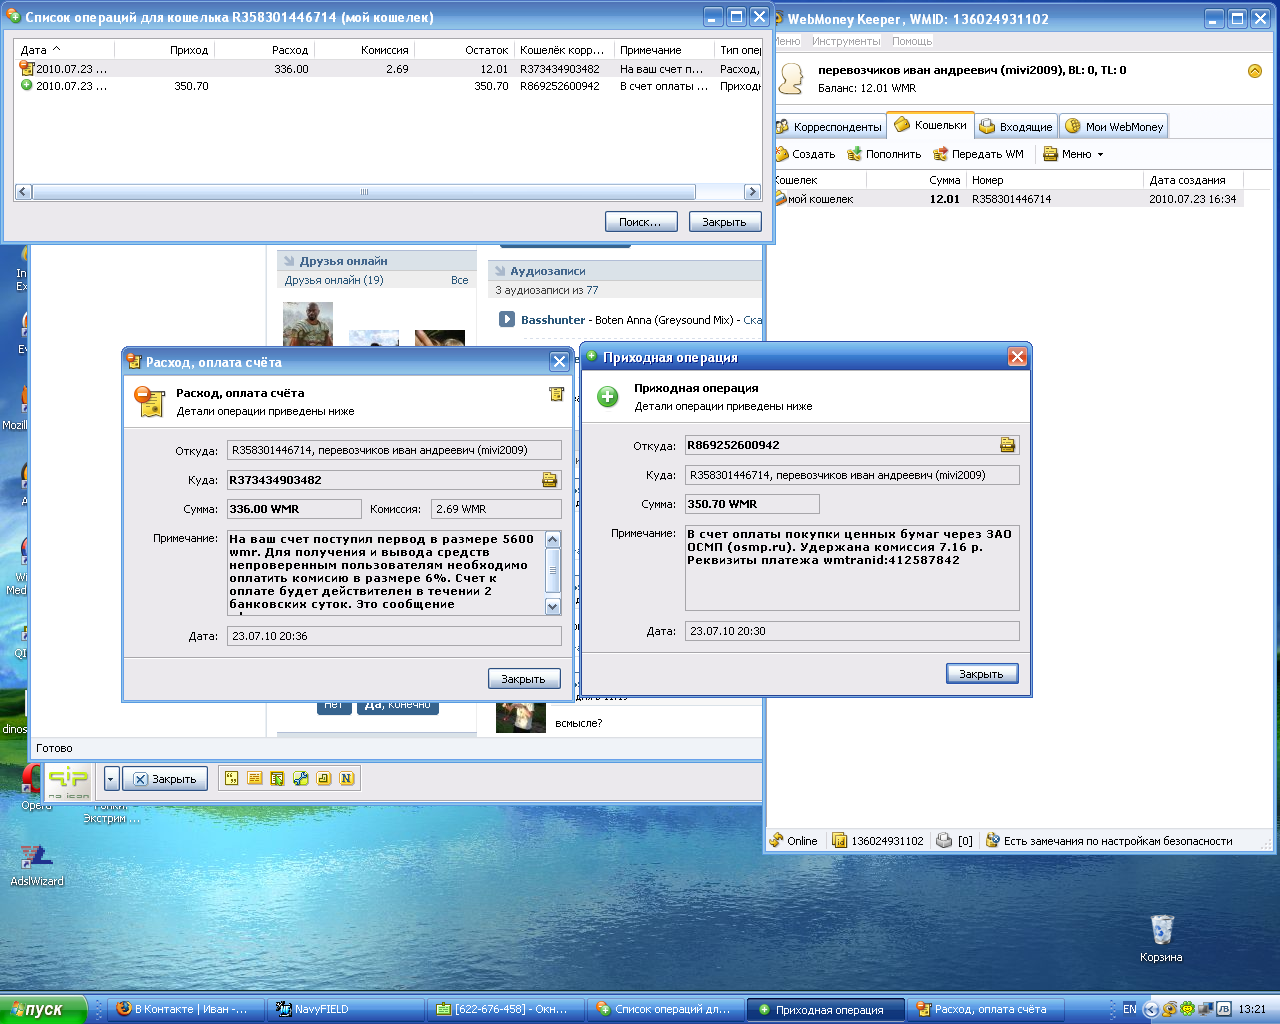
Task: Click Создать in the wallets toolbar
Action: (x=805, y=154)
